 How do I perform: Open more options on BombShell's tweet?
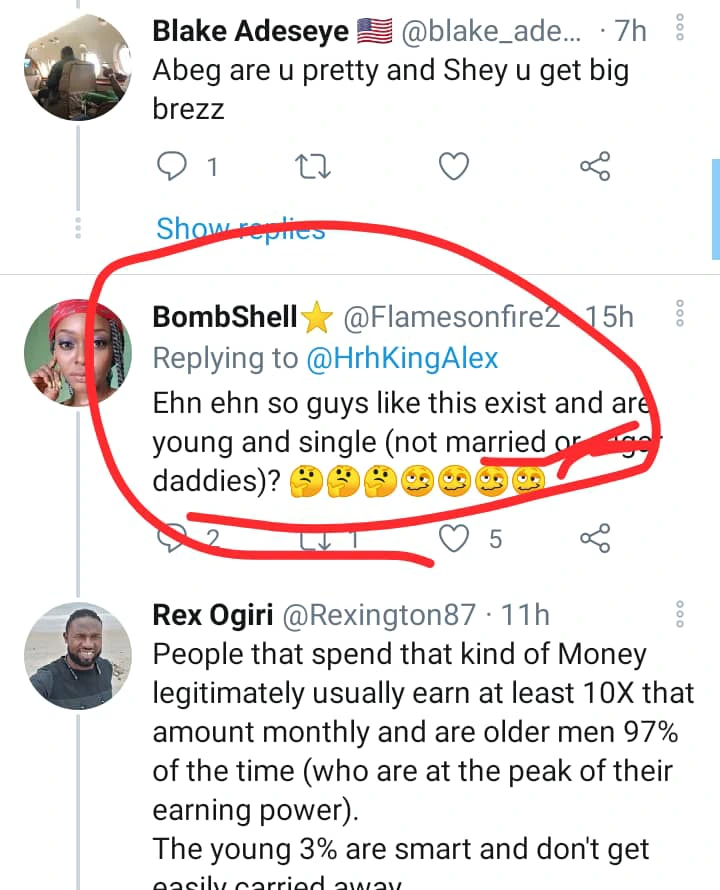680,314
